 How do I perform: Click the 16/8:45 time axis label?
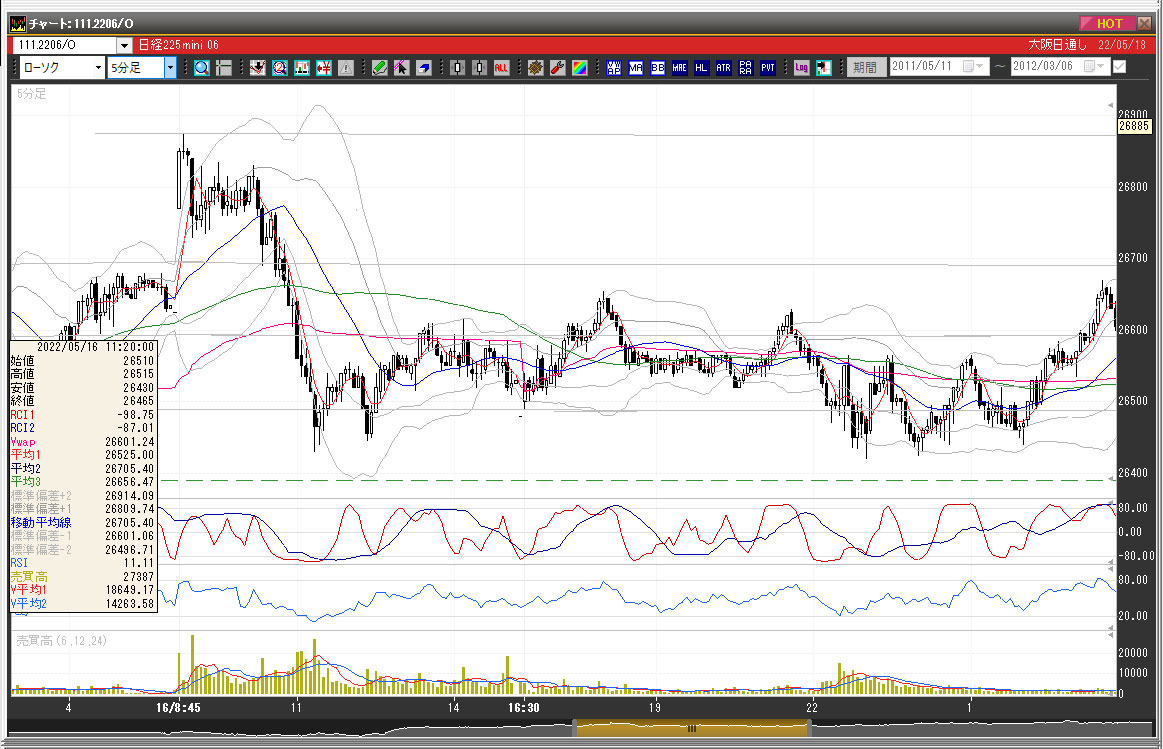178,707
